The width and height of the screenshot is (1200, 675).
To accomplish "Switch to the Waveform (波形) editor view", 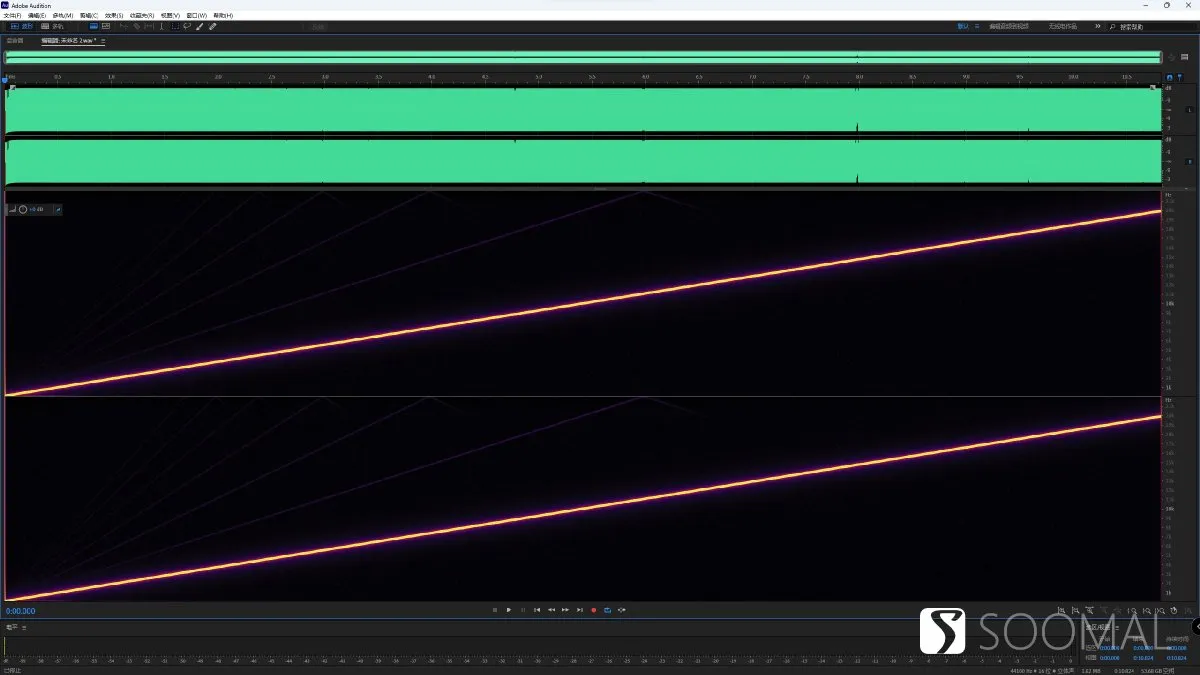I will pos(21,26).
